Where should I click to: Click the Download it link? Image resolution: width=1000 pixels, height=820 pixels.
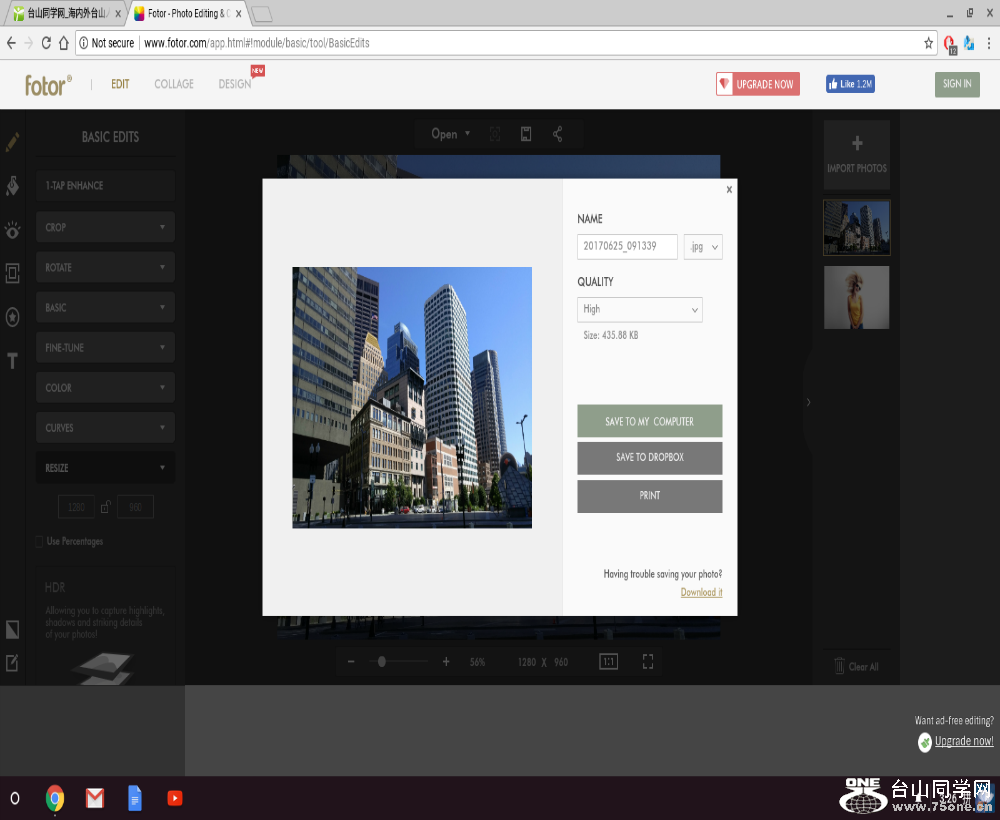point(701,592)
